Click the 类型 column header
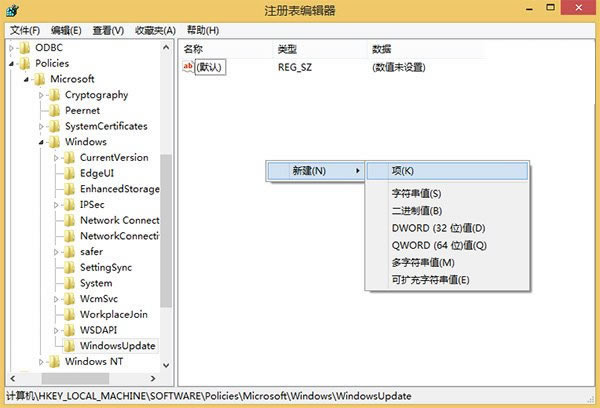The height and width of the screenshot is (408, 600). tap(321, 49)
